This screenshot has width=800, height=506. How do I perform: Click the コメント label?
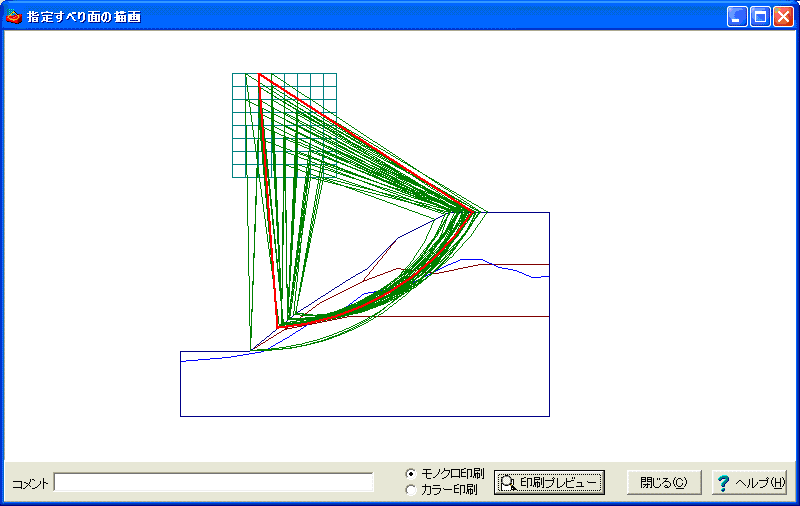coord(30,484)
